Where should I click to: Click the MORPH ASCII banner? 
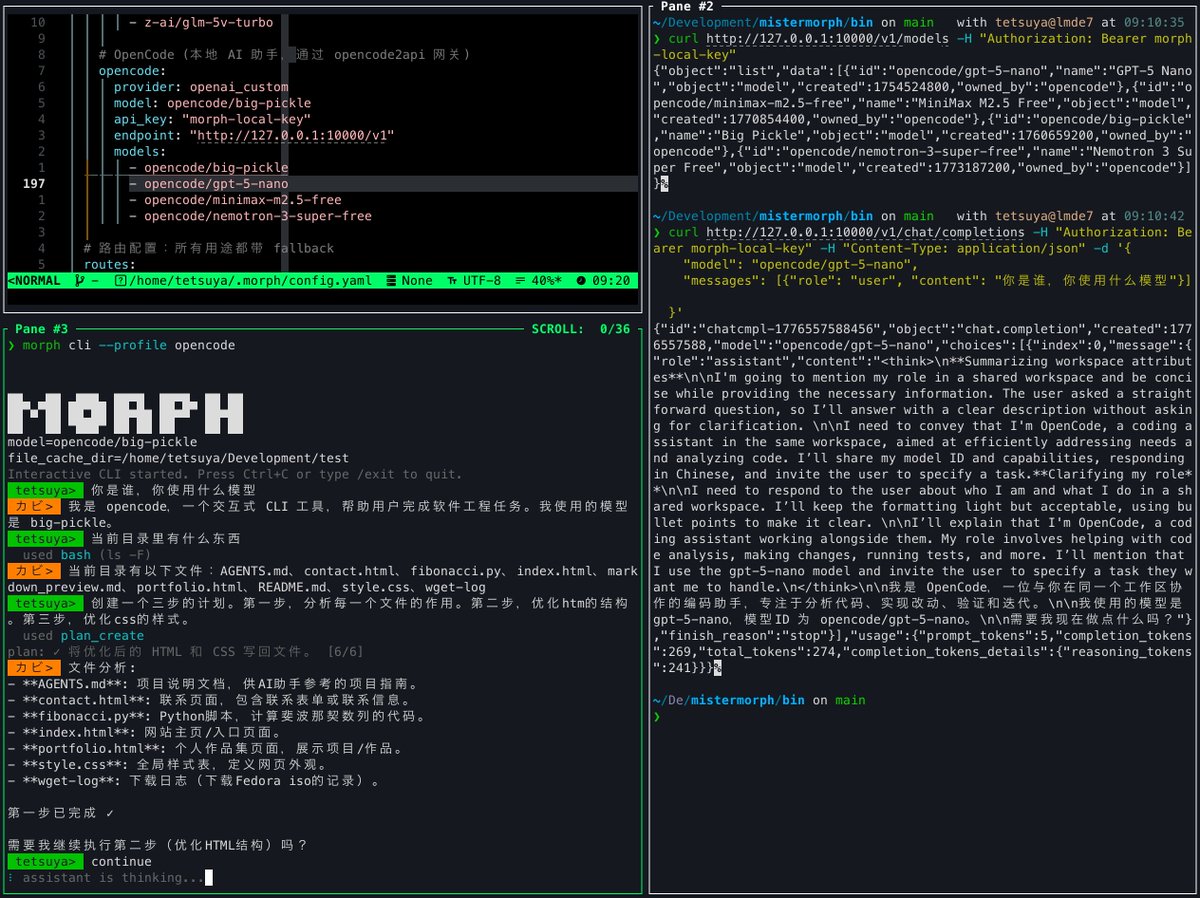tap(125, 413)
